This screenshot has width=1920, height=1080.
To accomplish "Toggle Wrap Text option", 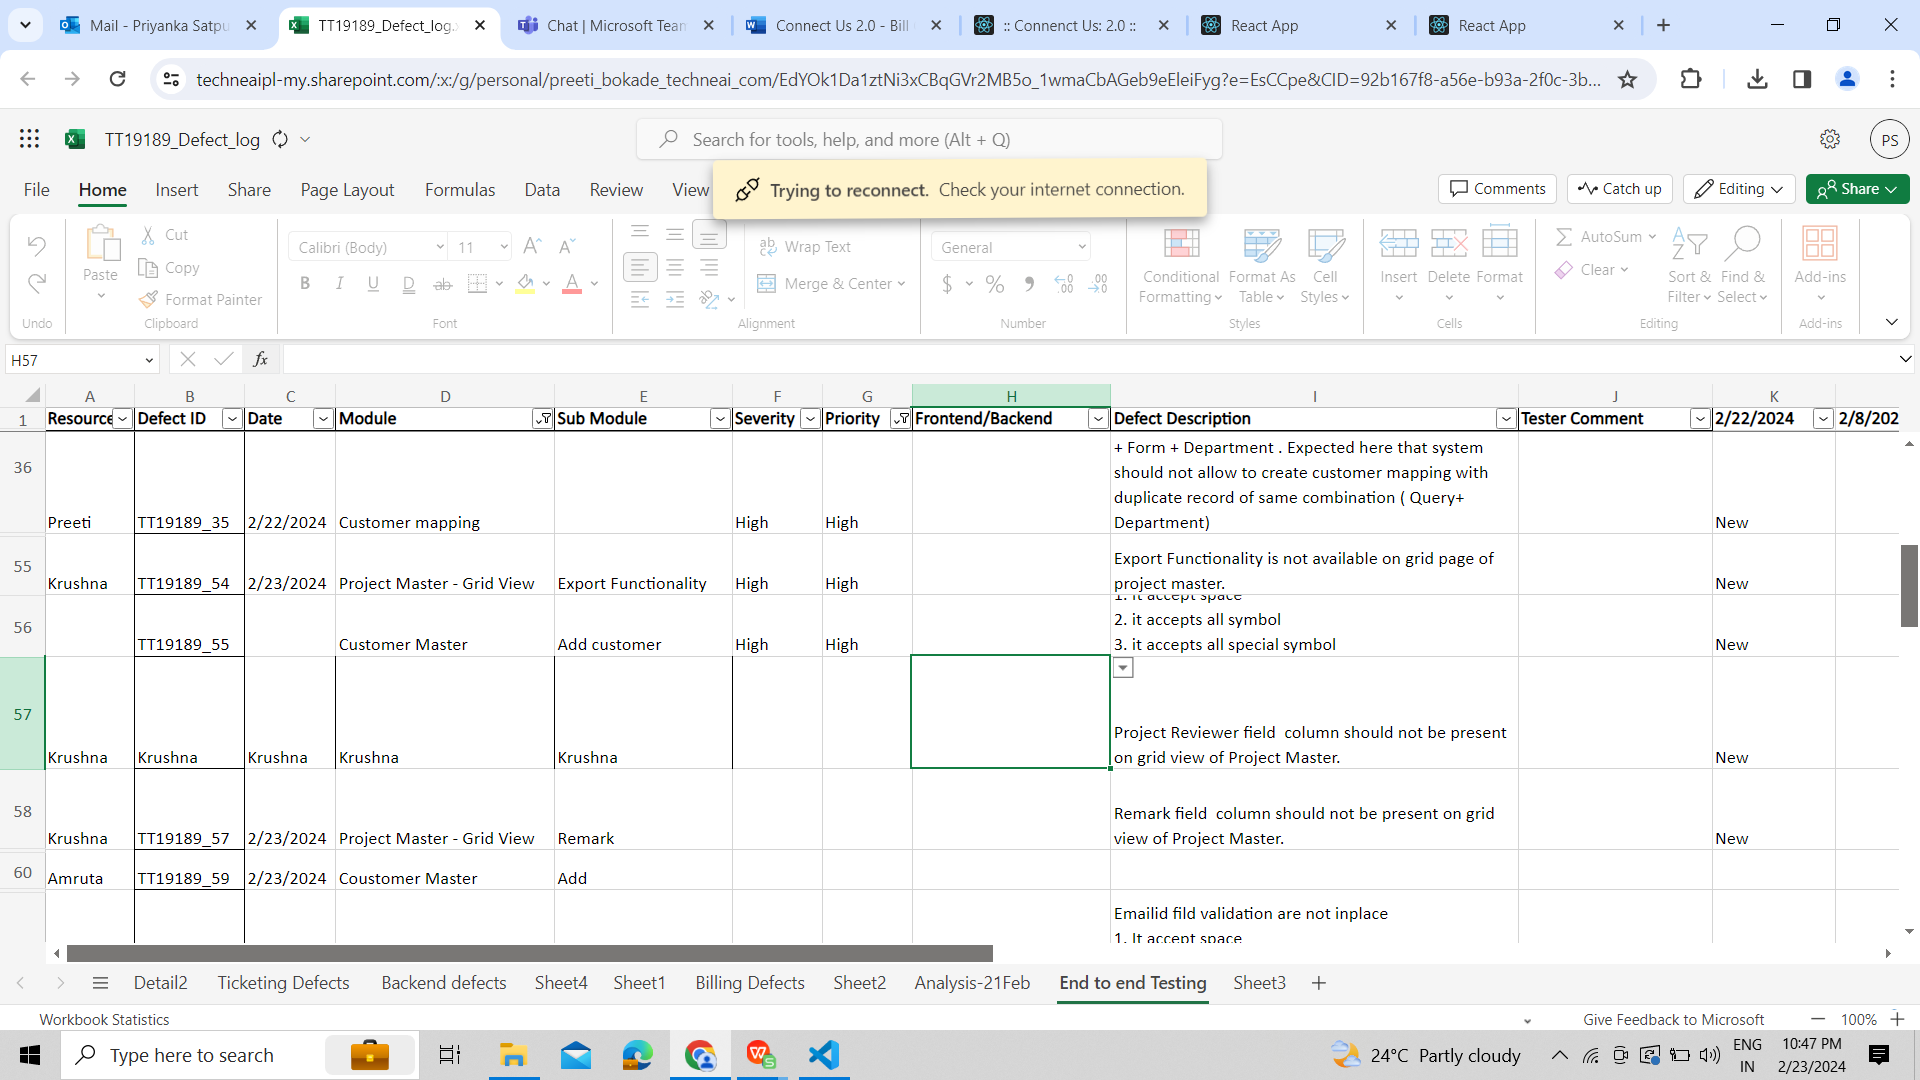I will coord(804,247).
